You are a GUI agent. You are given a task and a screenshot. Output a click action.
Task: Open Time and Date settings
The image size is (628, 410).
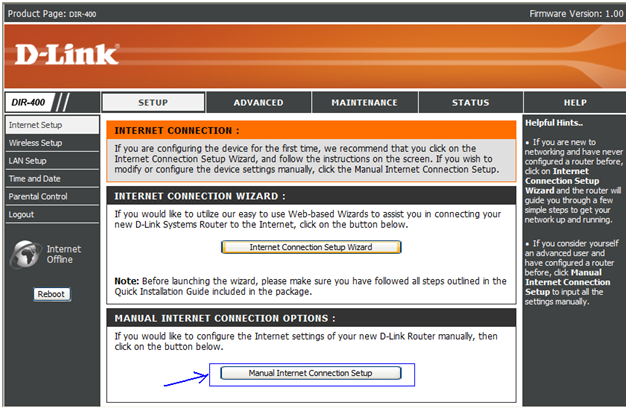coord(52,179)
